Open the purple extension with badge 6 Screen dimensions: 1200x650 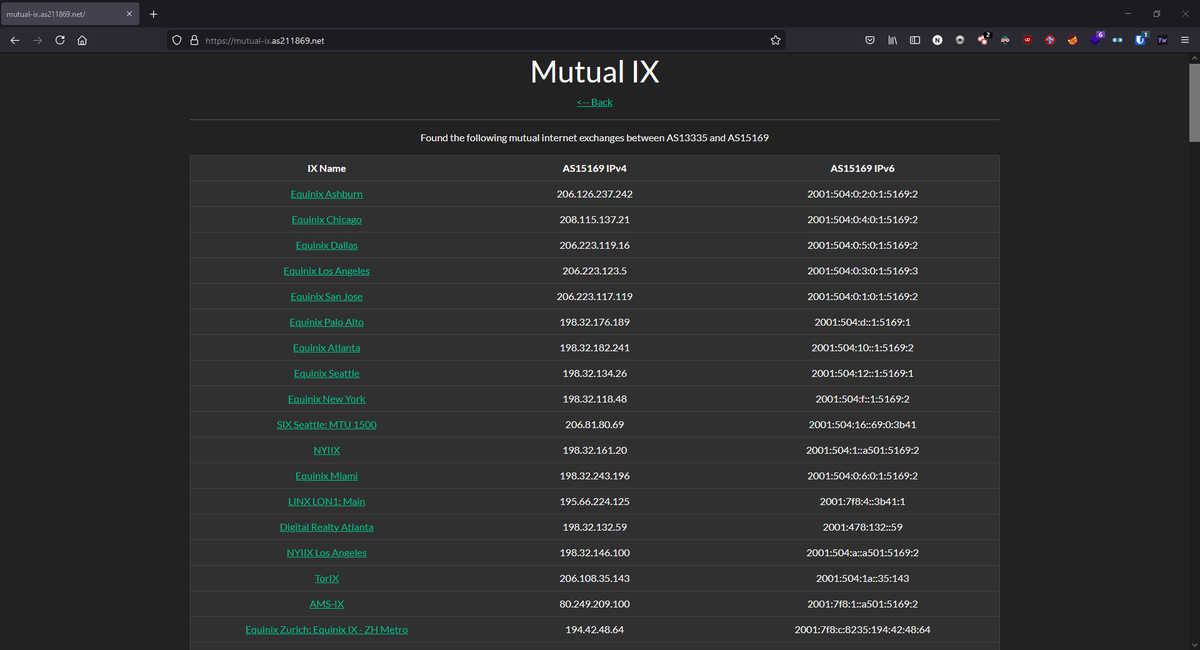click(1096, 40)
